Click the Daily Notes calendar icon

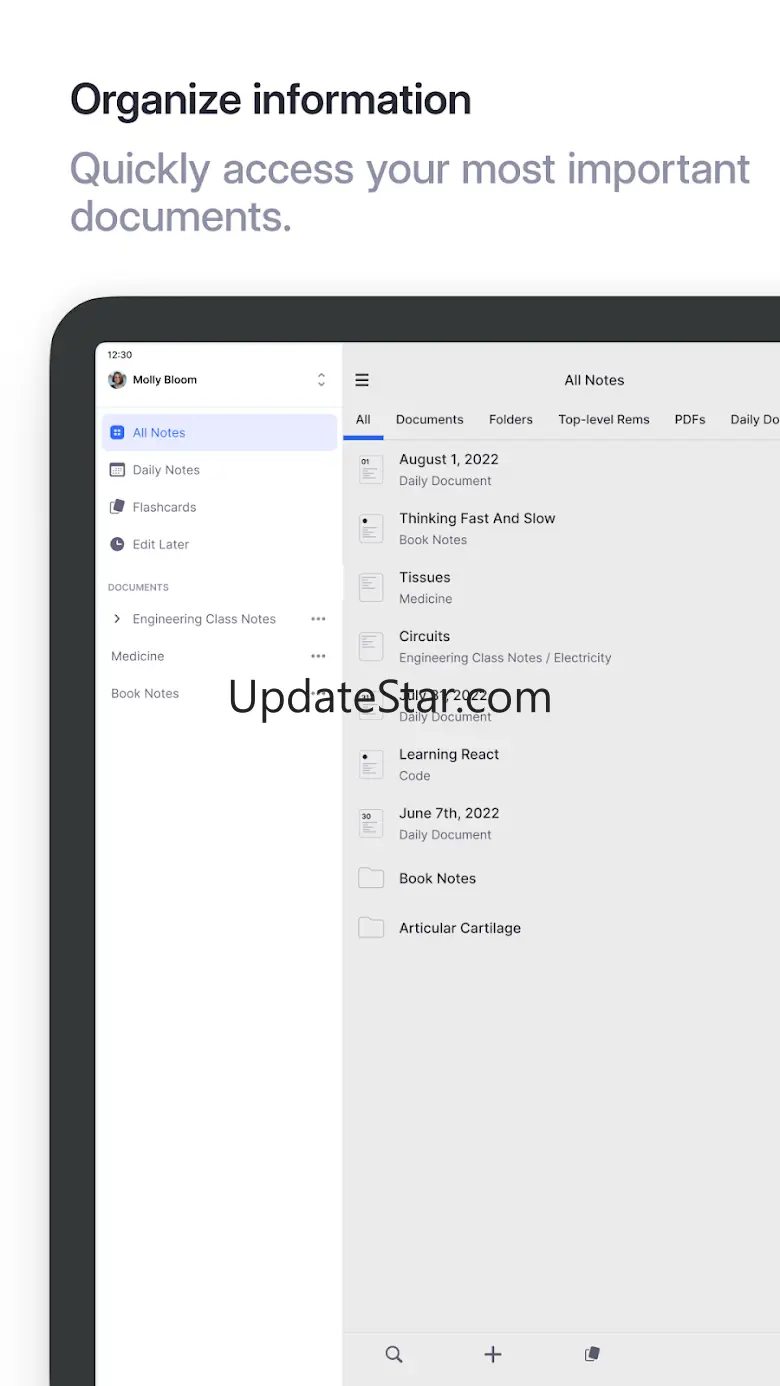(117, 470)
